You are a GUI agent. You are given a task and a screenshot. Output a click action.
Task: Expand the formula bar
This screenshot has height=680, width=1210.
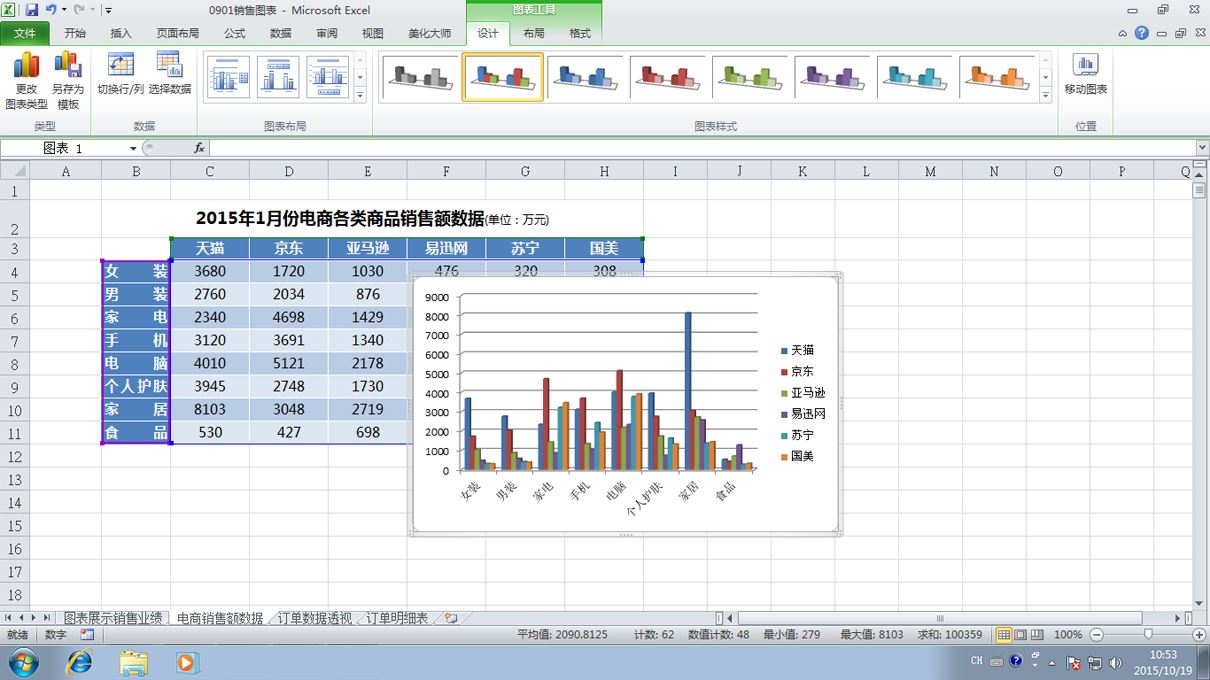point(1201,148)
